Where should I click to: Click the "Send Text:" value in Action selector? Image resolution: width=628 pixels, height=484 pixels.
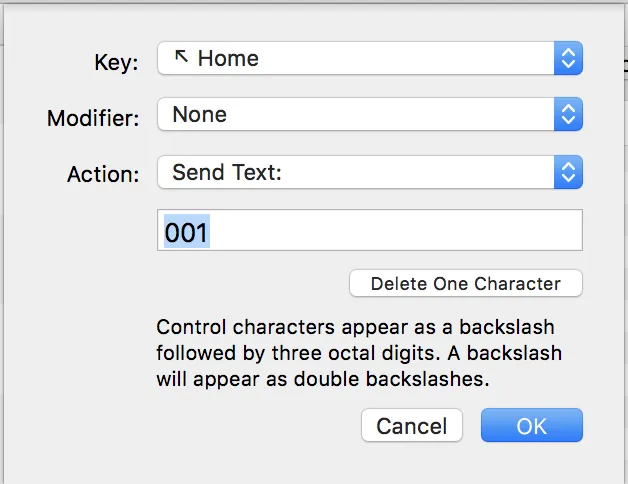(227, 172)
